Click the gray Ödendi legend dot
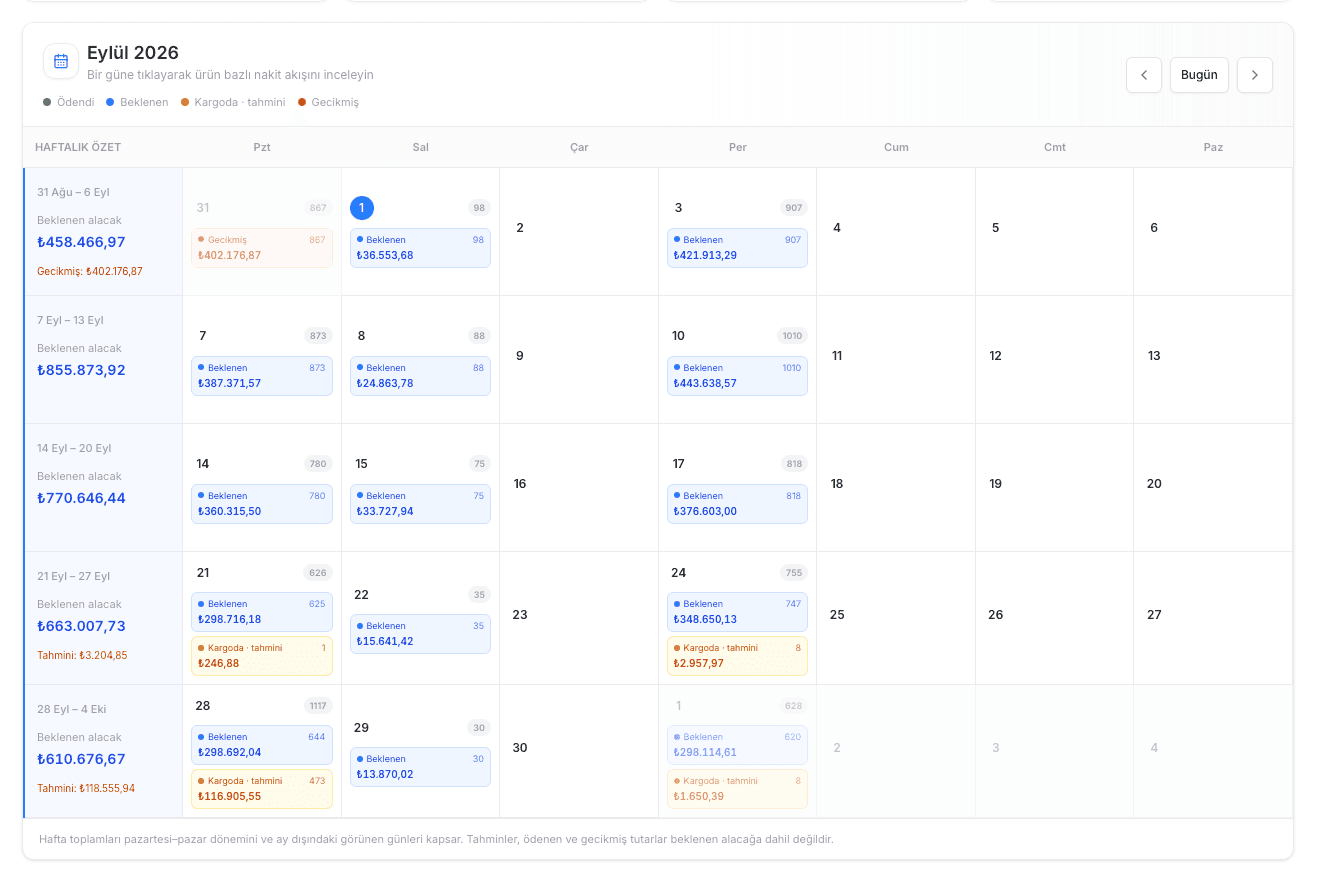The width and height of the screenshot is (1320, 877). click(x=47, y=102)
